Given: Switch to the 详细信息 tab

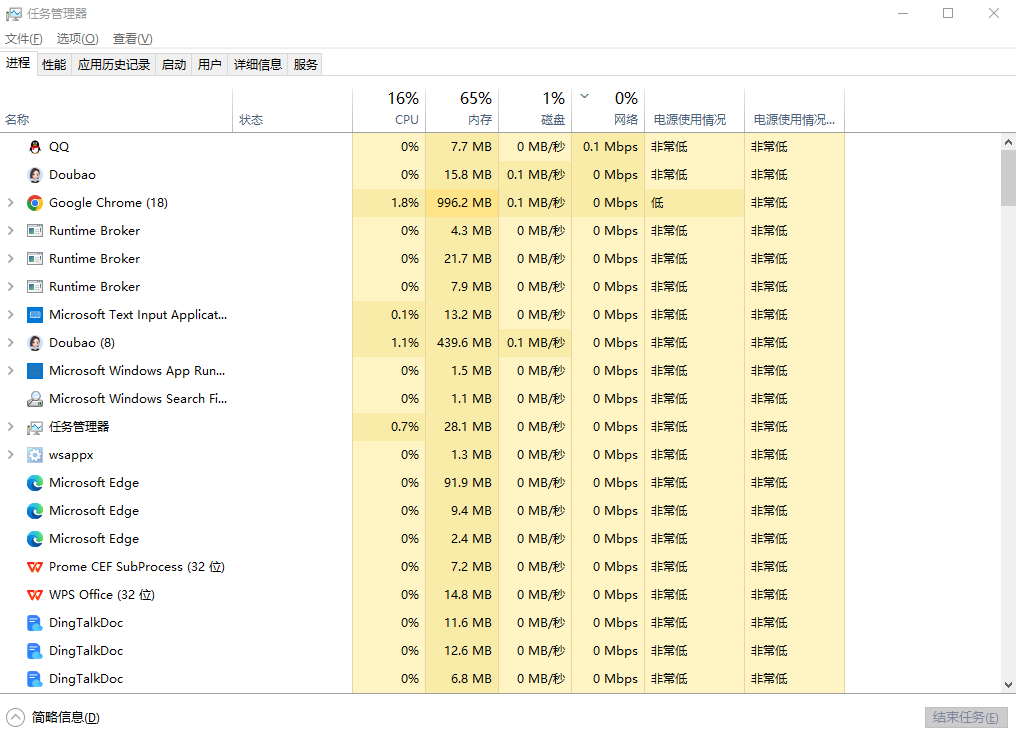Looking at the screenshot, I should tap(258, 64).
